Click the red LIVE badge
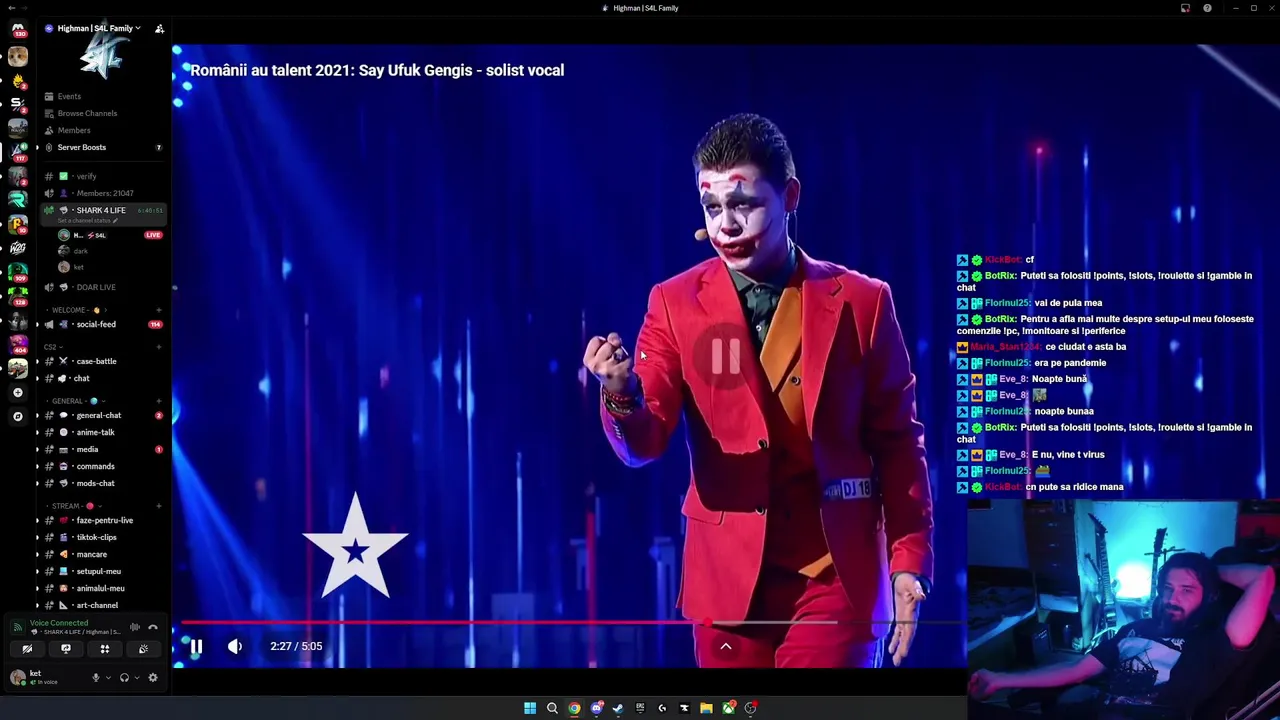1280x720 pixels. click(x=153, y=235)
